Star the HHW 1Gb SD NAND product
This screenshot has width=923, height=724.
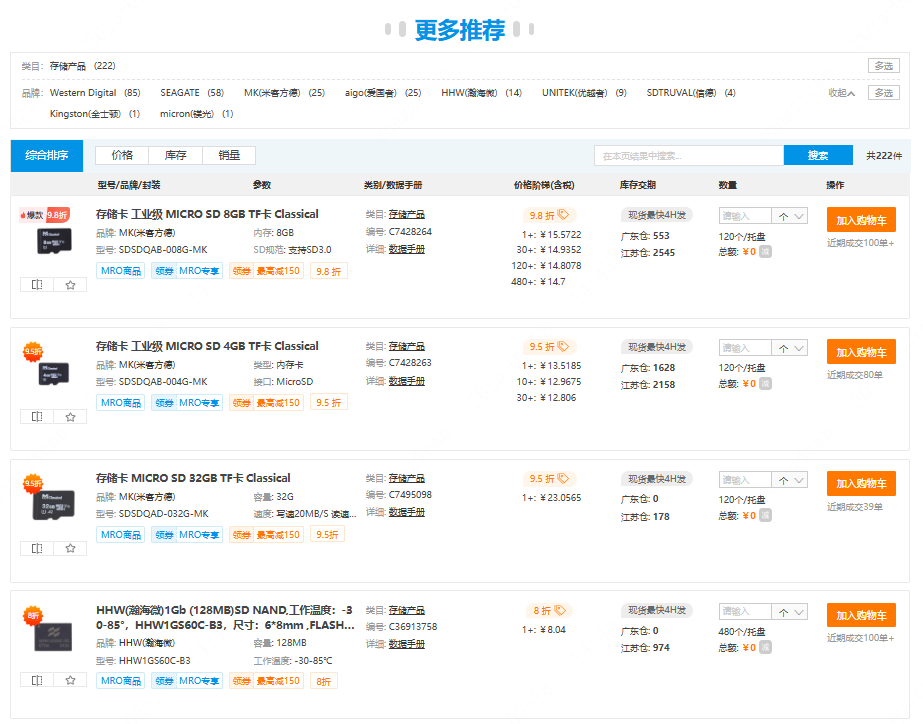click(x=70, y=680)
